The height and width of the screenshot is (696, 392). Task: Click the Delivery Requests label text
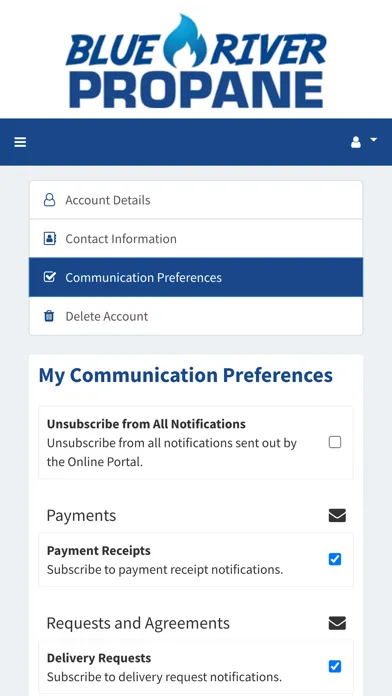pos(99,658)
